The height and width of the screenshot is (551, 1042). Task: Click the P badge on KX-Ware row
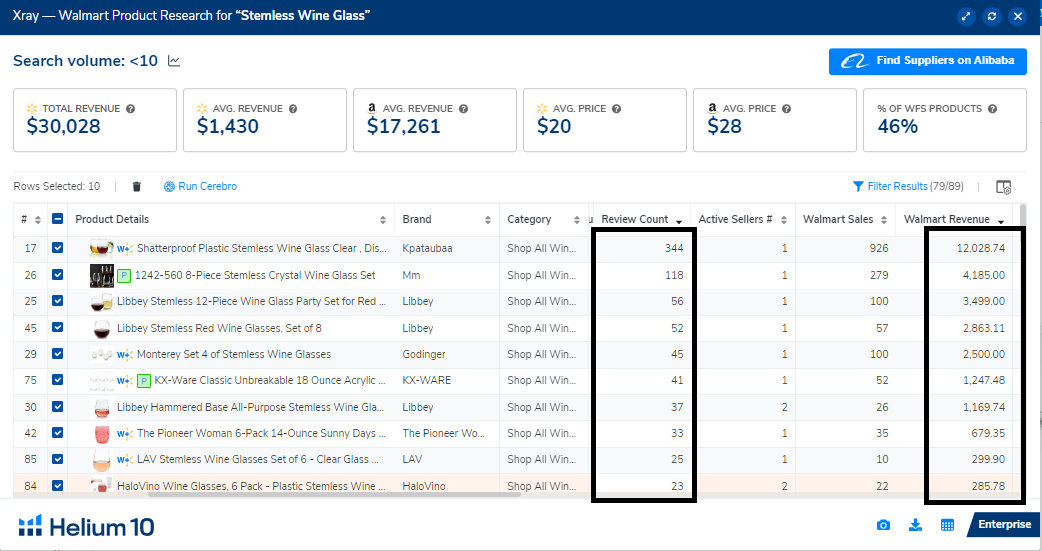pyautogui.click(x=144, y=381)
